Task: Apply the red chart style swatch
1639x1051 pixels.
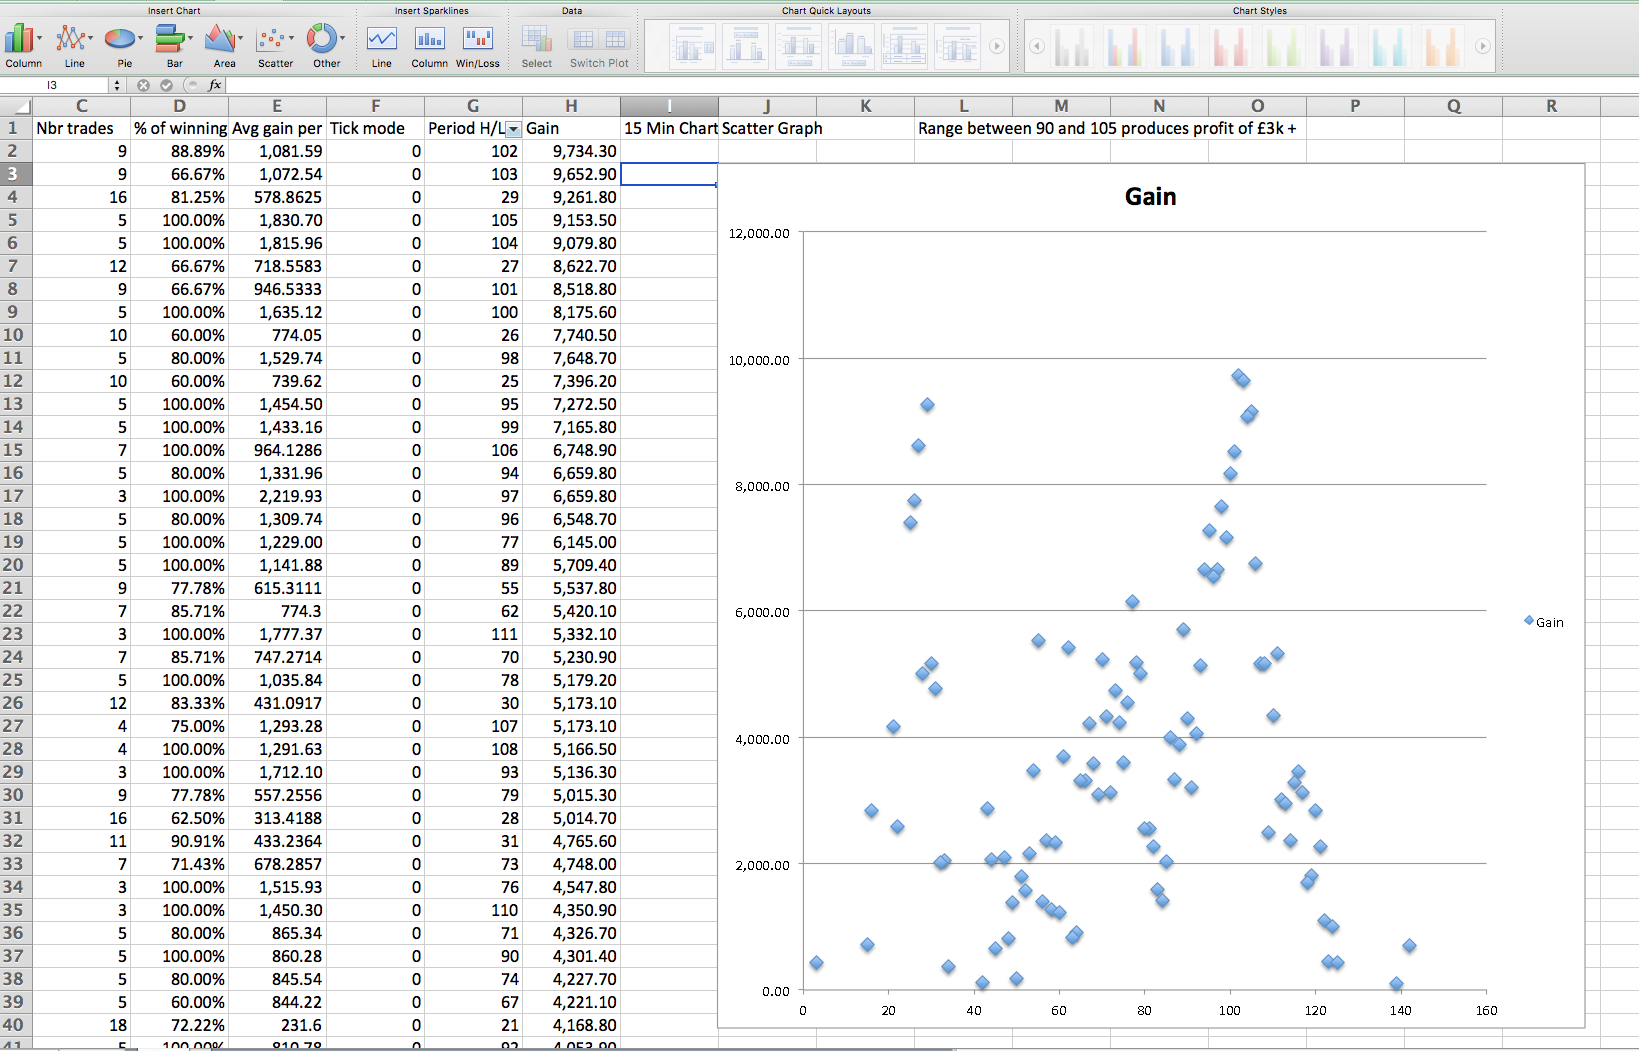Action: click(x=1229, y=46)
